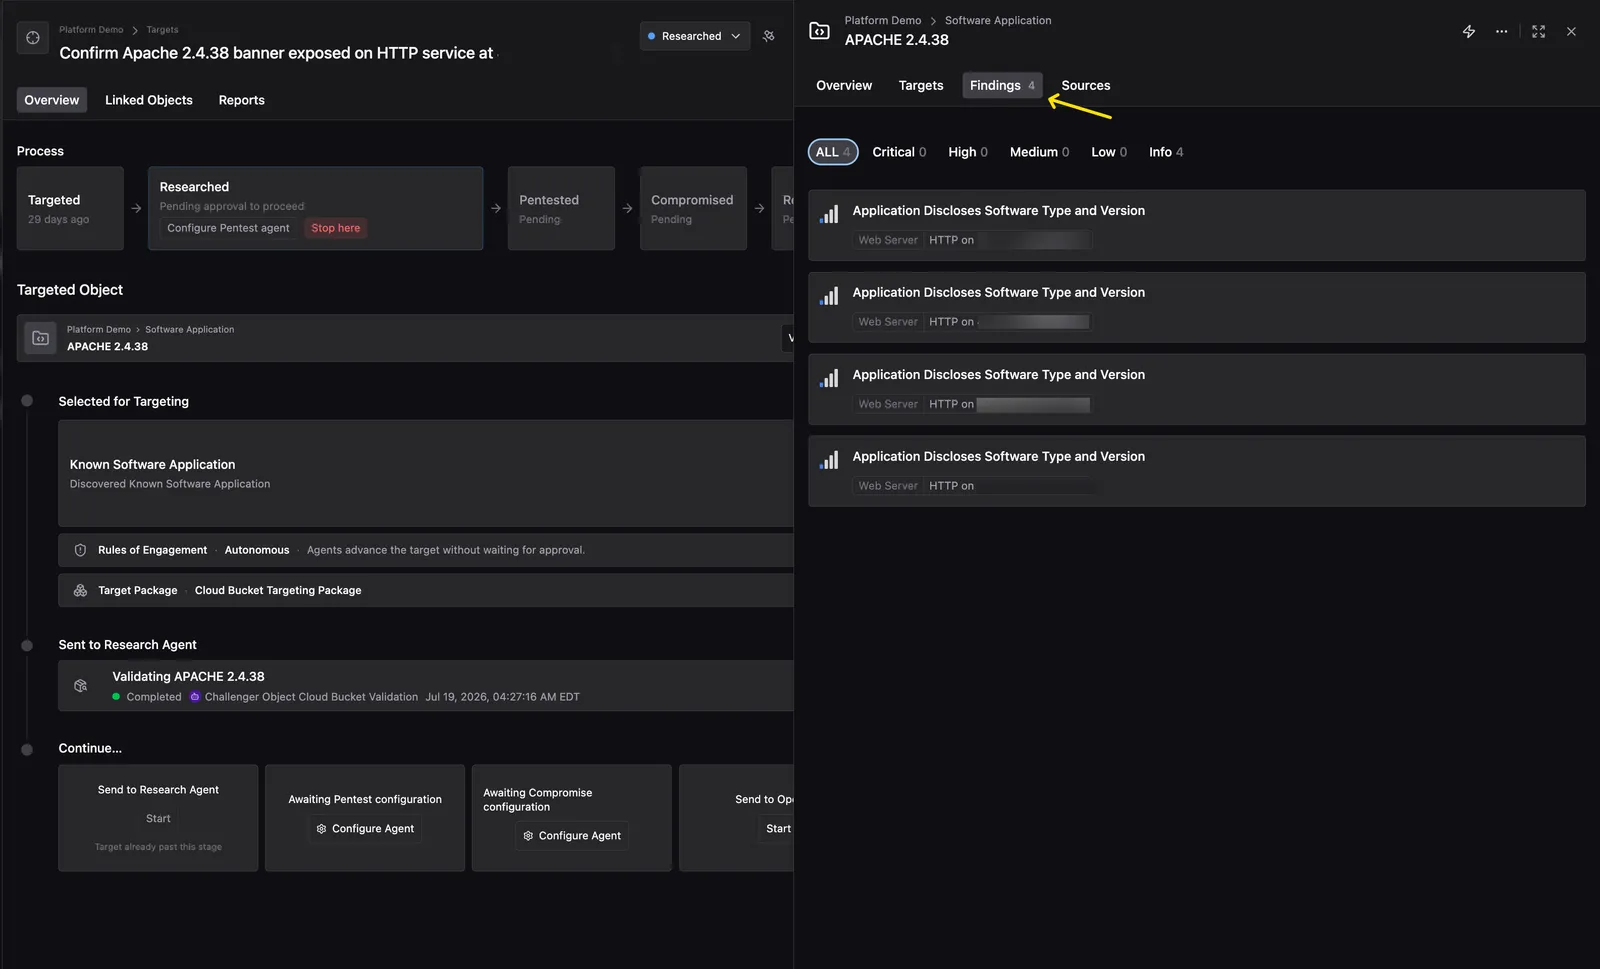The image size is (1600, 969).
Task: Click the target crosshair icon beside the title
Action: click(33, 37)
